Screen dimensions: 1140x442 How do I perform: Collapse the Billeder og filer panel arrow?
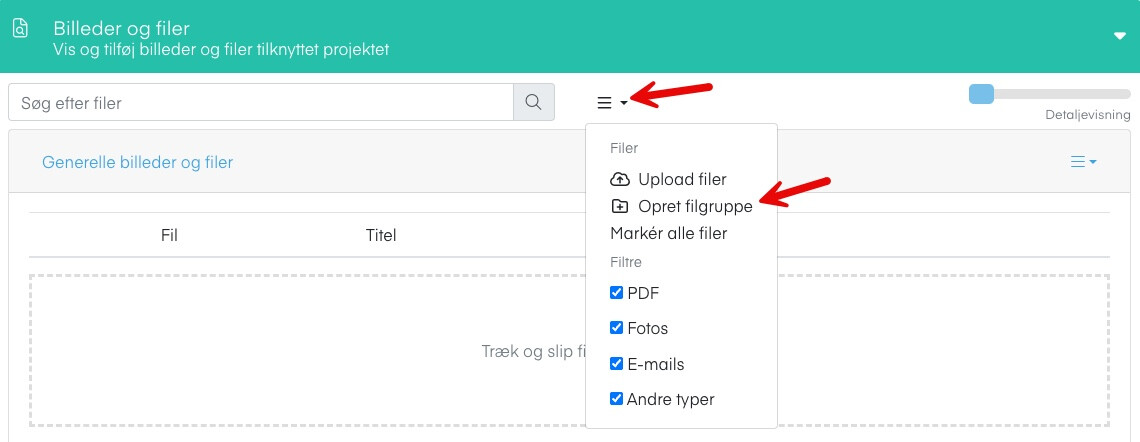(1120, 36)
